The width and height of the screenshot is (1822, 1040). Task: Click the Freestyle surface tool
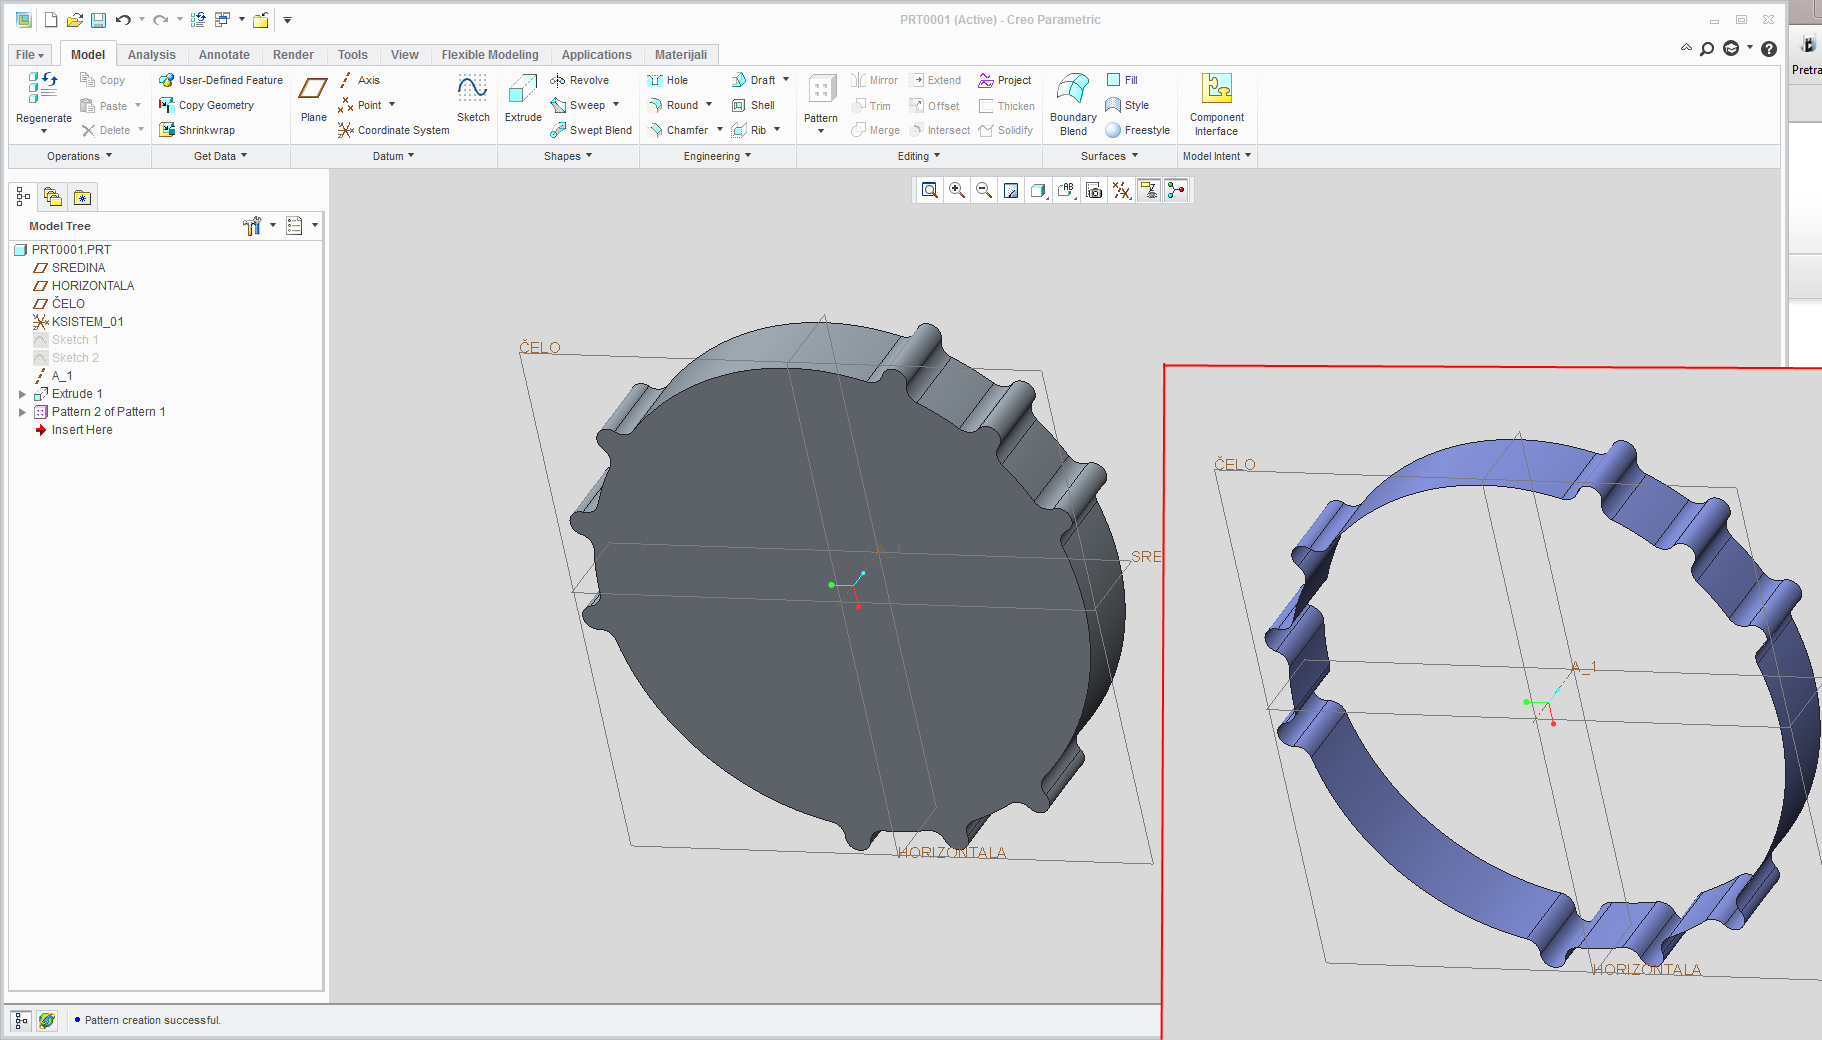(1137, 130)
